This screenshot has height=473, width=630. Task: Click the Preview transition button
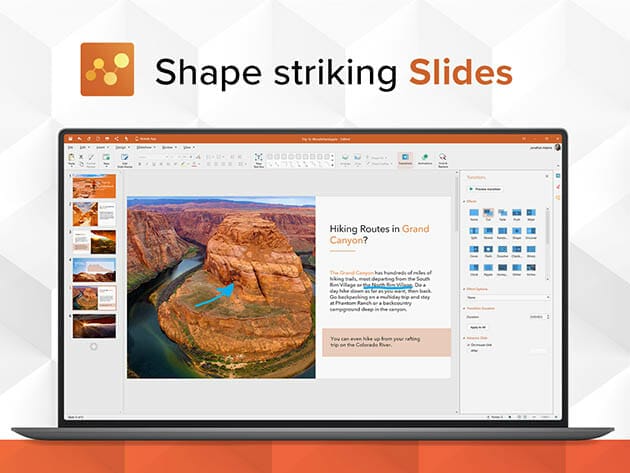(x=487, y=188)
